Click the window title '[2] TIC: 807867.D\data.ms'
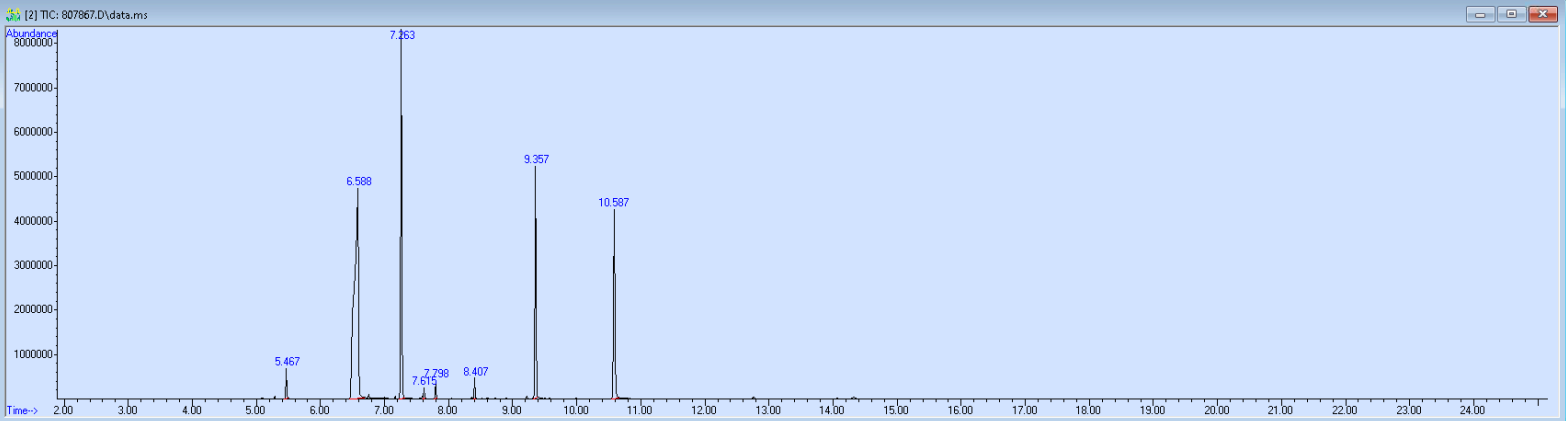 (x=86, y=15)
